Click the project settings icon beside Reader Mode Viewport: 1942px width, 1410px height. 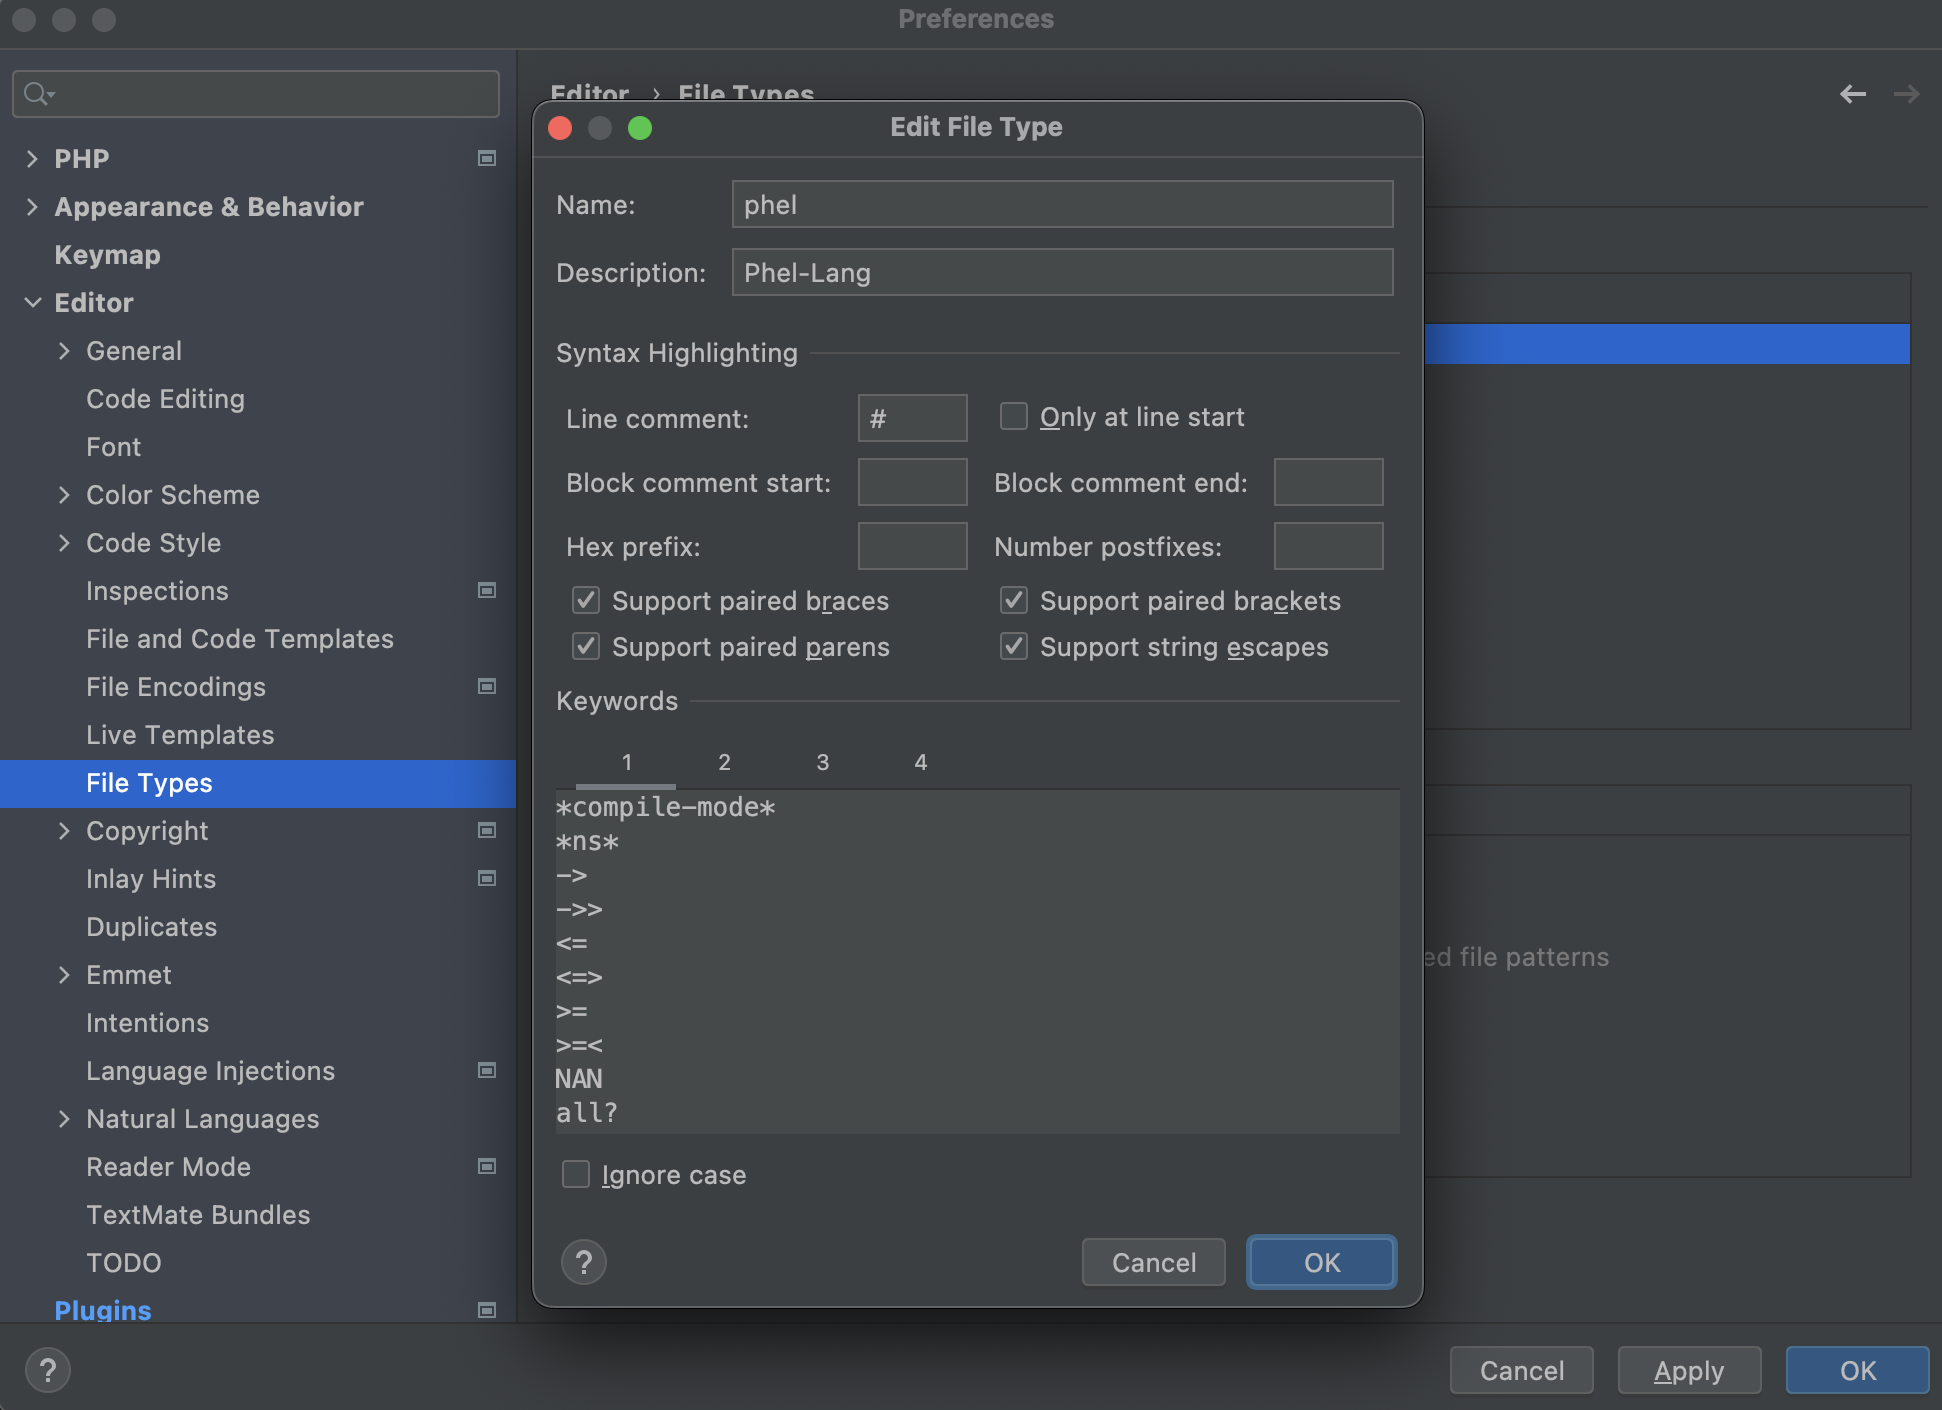[x=487, y=1166]
